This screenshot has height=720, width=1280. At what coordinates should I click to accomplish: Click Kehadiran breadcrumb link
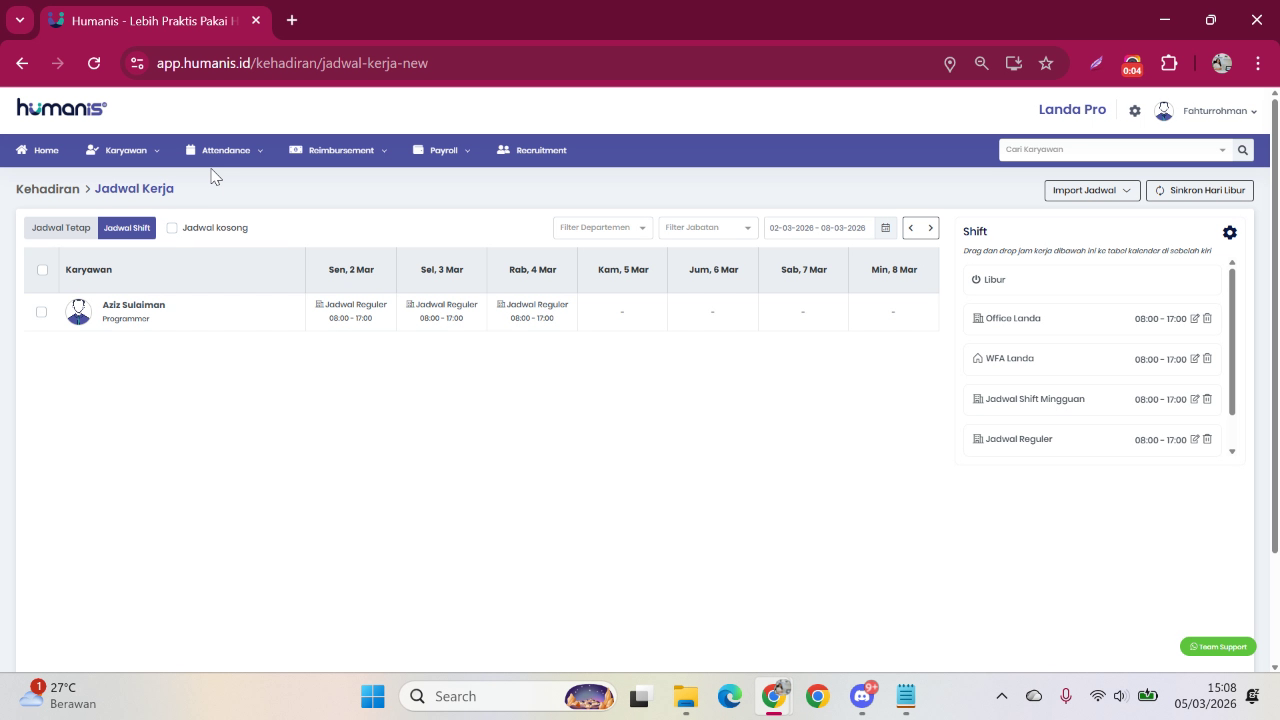(x=48, y=188)
